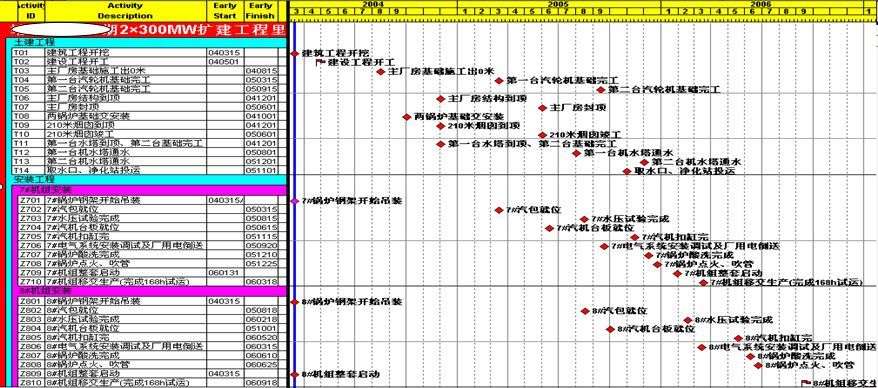The height and width of the screenshot is (388, 878).
Task: Click the 第二台汽轮机基础完工 milestone diamond
Action: 601,90
